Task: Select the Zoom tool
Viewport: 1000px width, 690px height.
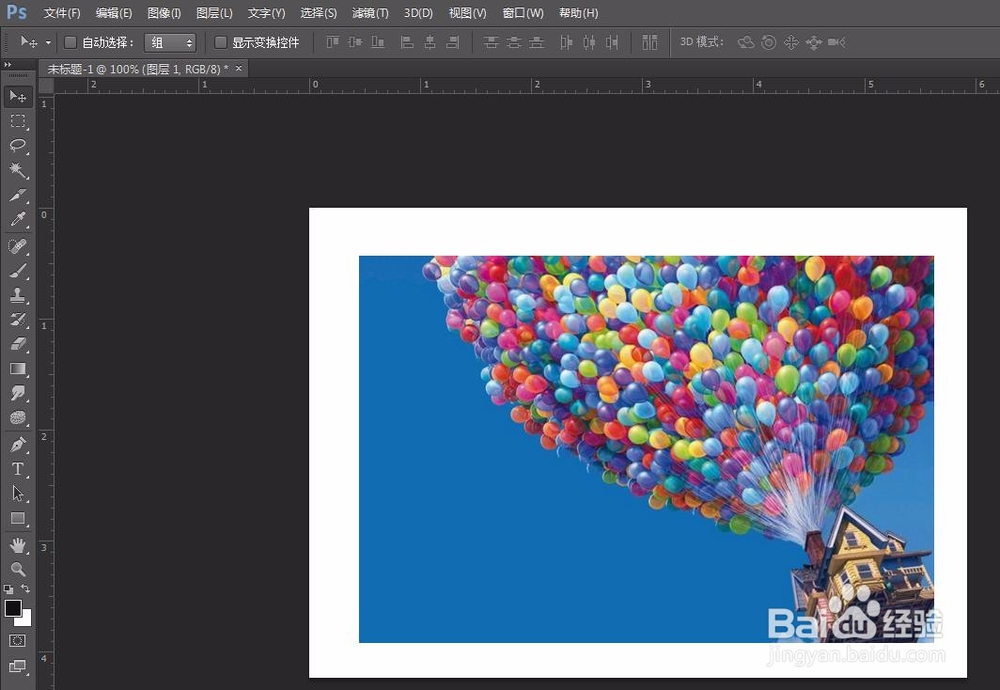Action: pyautogui.click(x=18, y=569)
